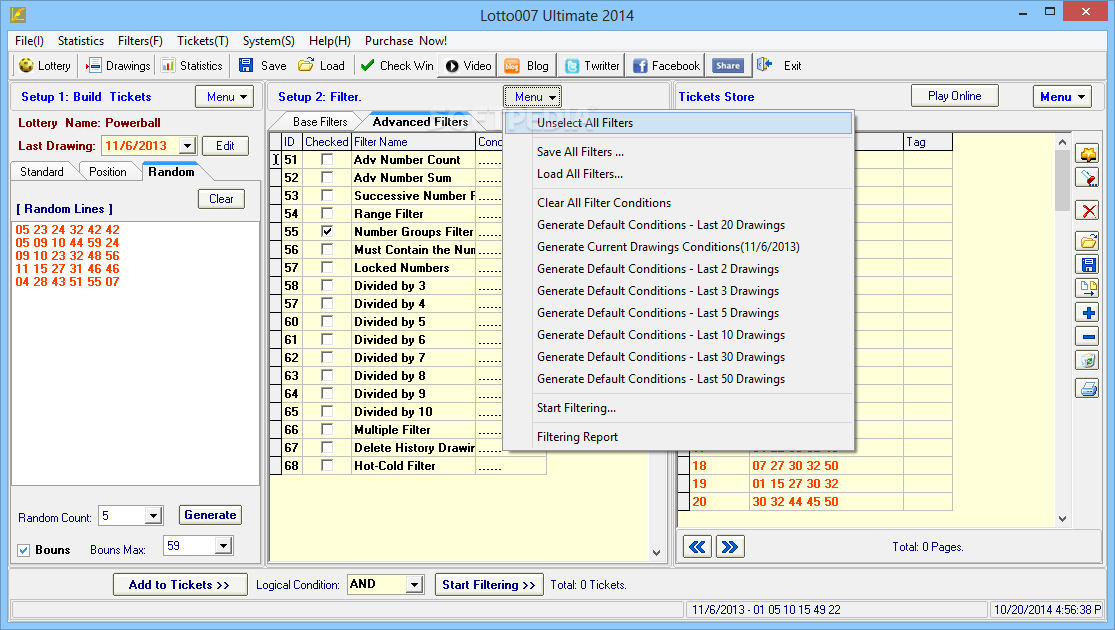Image resolution: width=1115 pixels, height=630 pixels.
Task: Click the red X delete icon in Tickets Store
Action: coord(1087,210)
